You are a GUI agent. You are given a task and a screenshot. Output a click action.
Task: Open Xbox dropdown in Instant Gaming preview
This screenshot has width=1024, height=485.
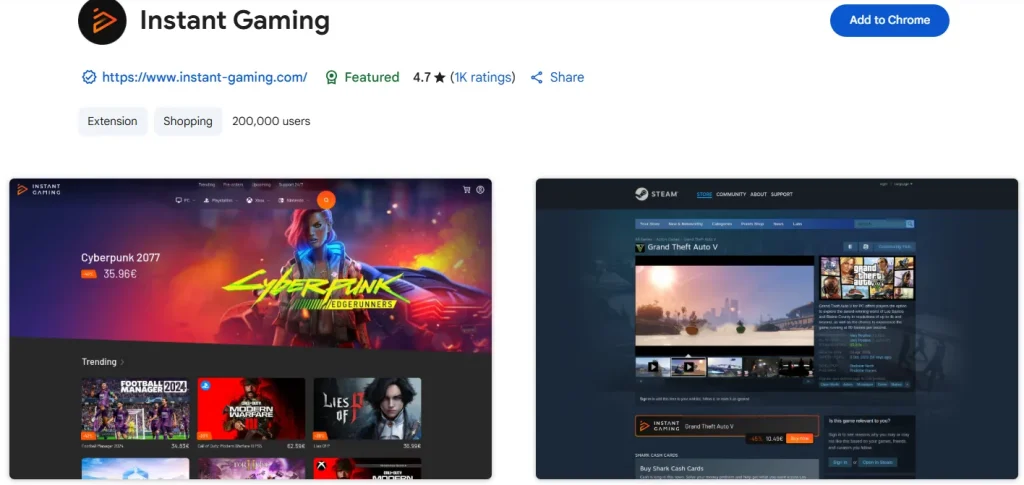coord(258,200)
